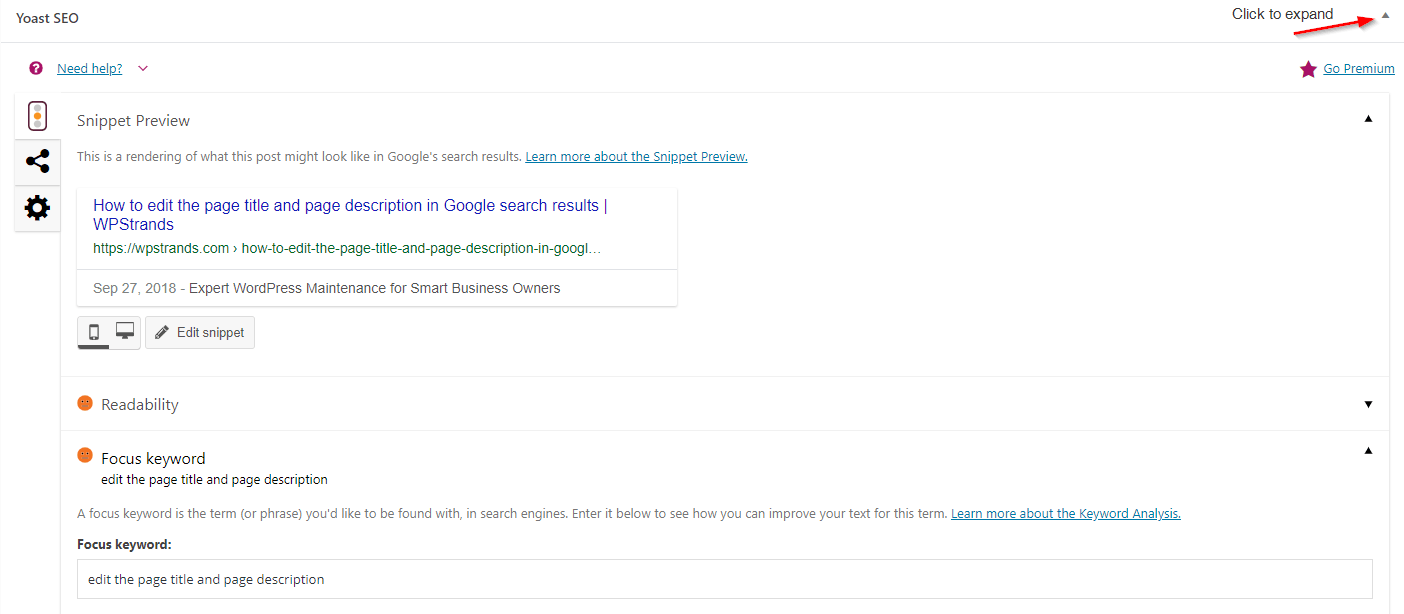Image resolution: width=1404 pixels, height=614 pixels.
Task: Collapse the Focus keyword section
Action: click(x=1368, y=451)
